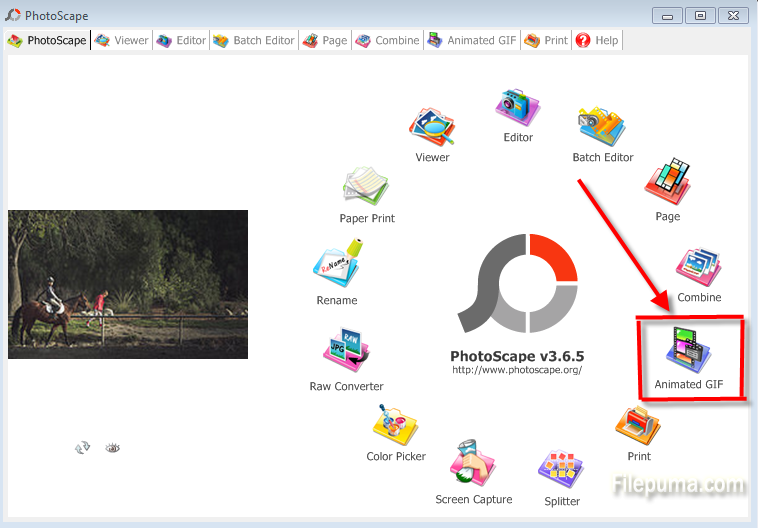Start the Screen Capture tool
Viewport: 758px width, 528px height.
pyautogui.click(x=473, y=465)
